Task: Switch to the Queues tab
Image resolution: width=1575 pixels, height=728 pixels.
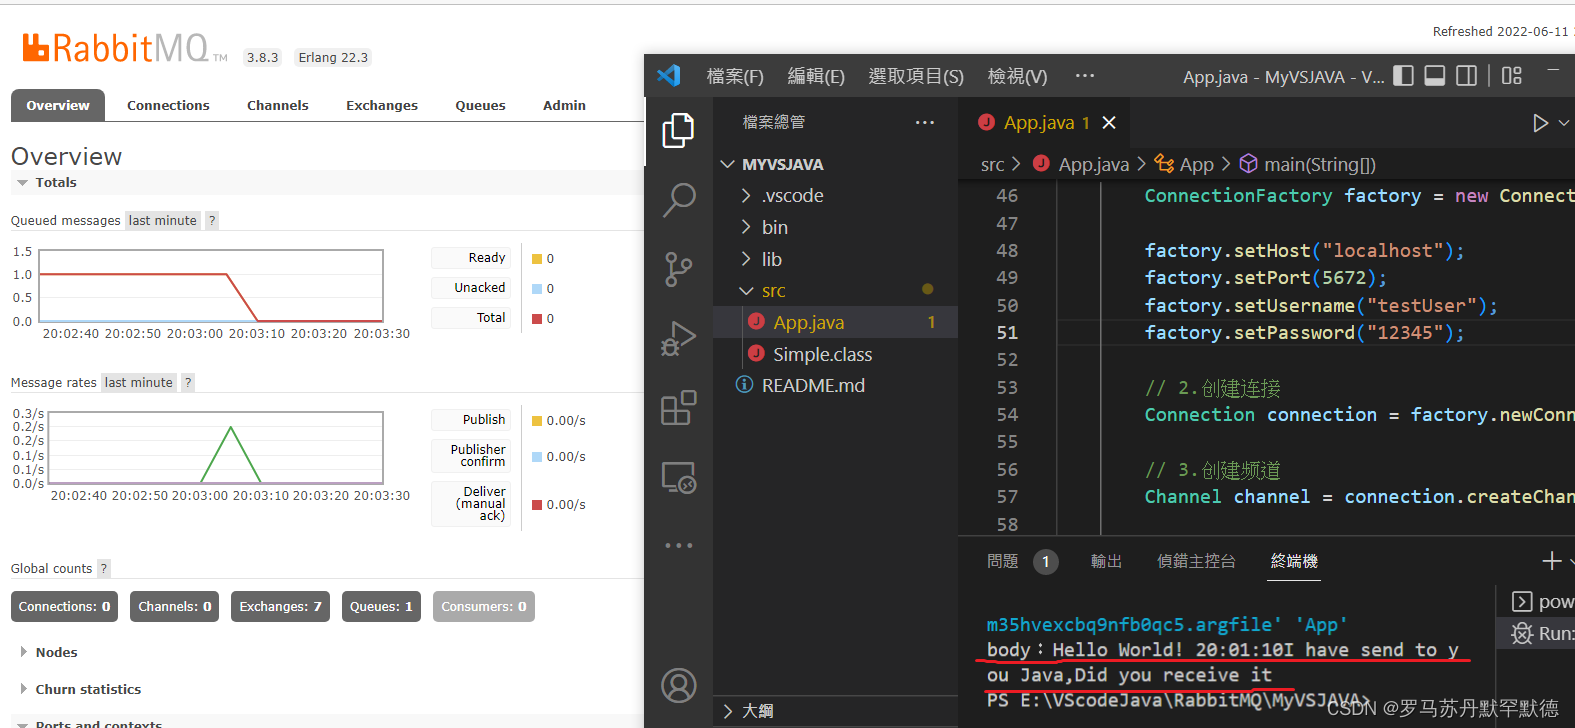Action: [480, 105]
